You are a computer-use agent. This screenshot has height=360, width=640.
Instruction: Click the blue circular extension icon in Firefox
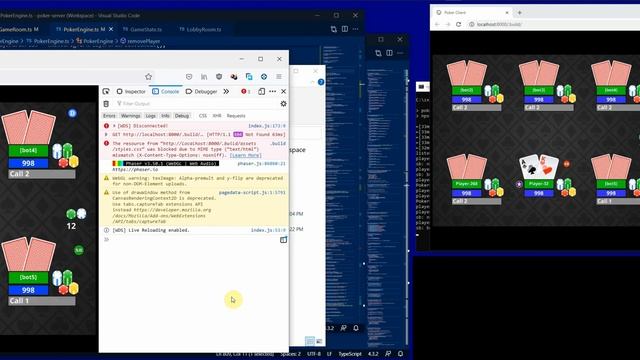pyautogui.click(x=264, y=76)
